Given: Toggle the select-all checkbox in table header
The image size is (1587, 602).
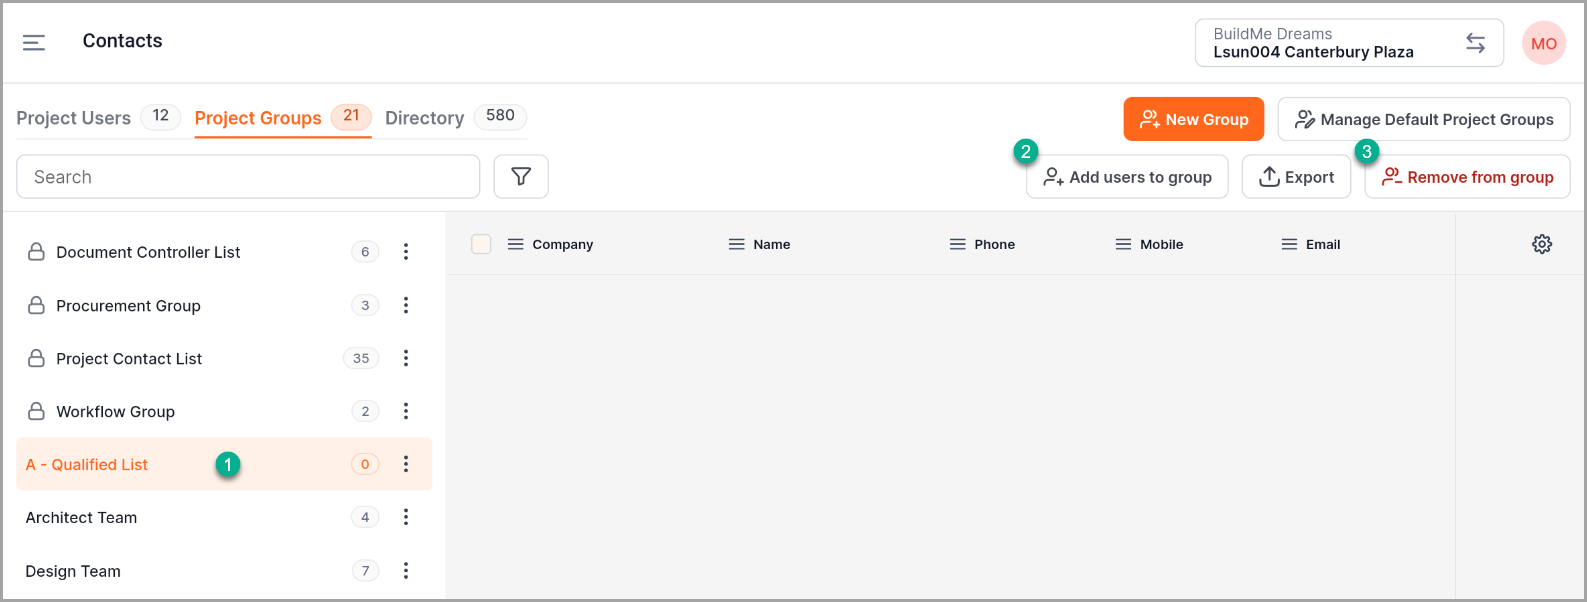Looking at the screenshot, I should pyautogui.click(x=481, y=244).
